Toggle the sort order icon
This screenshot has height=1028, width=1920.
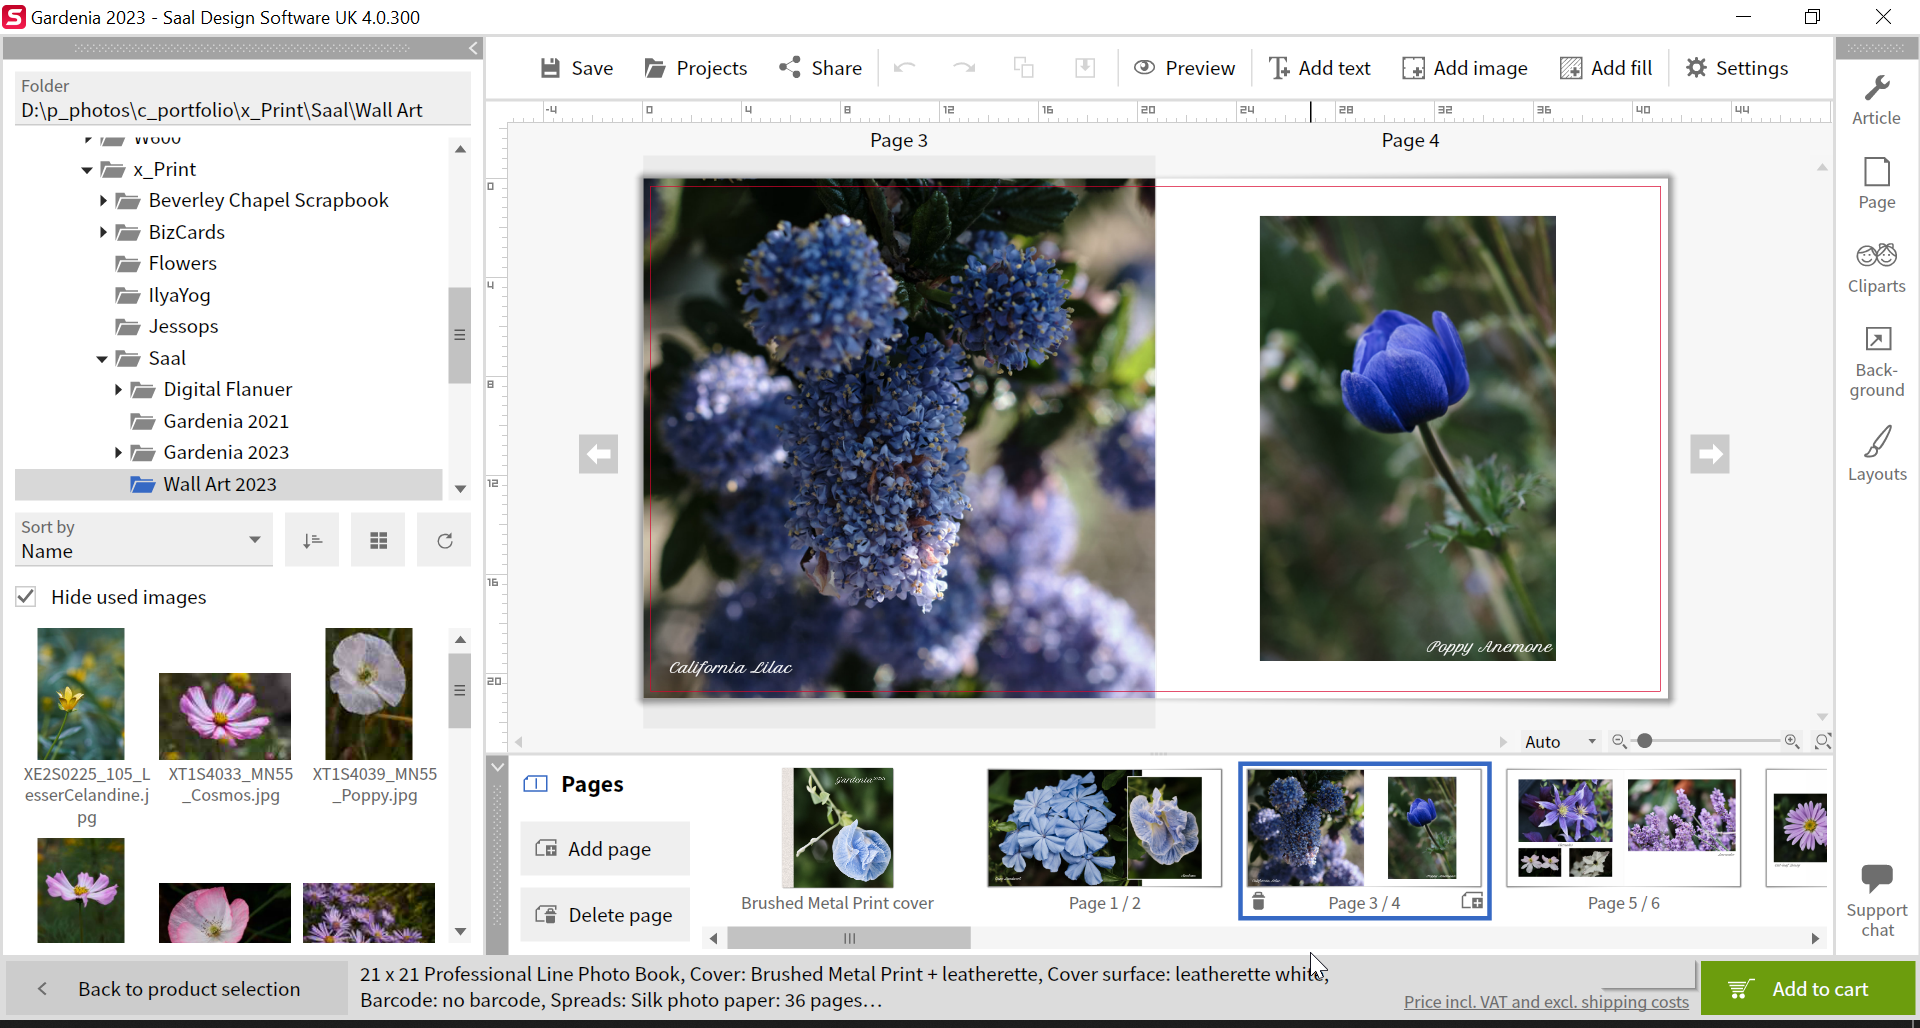[x=312, y=539]
